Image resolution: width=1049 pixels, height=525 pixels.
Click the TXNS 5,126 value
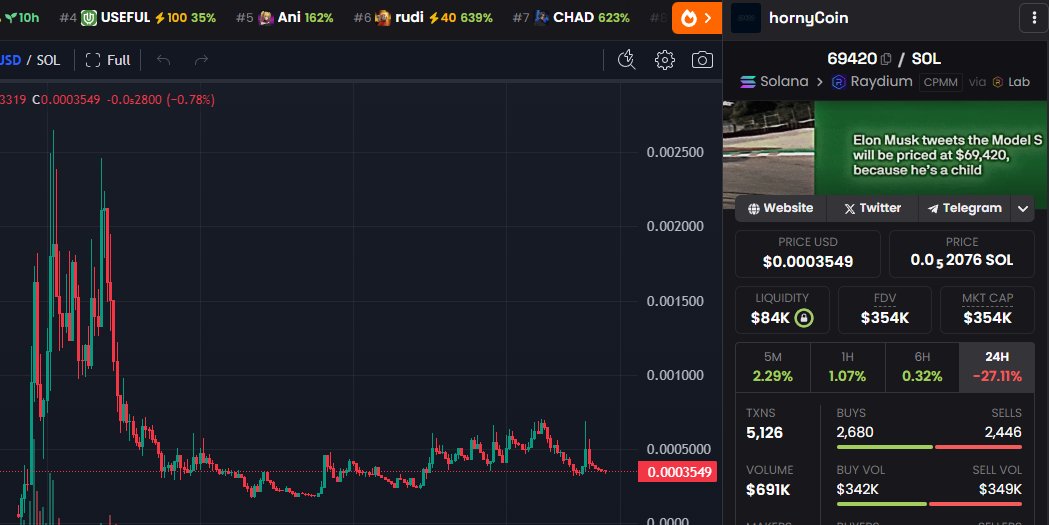pos(765,433)
